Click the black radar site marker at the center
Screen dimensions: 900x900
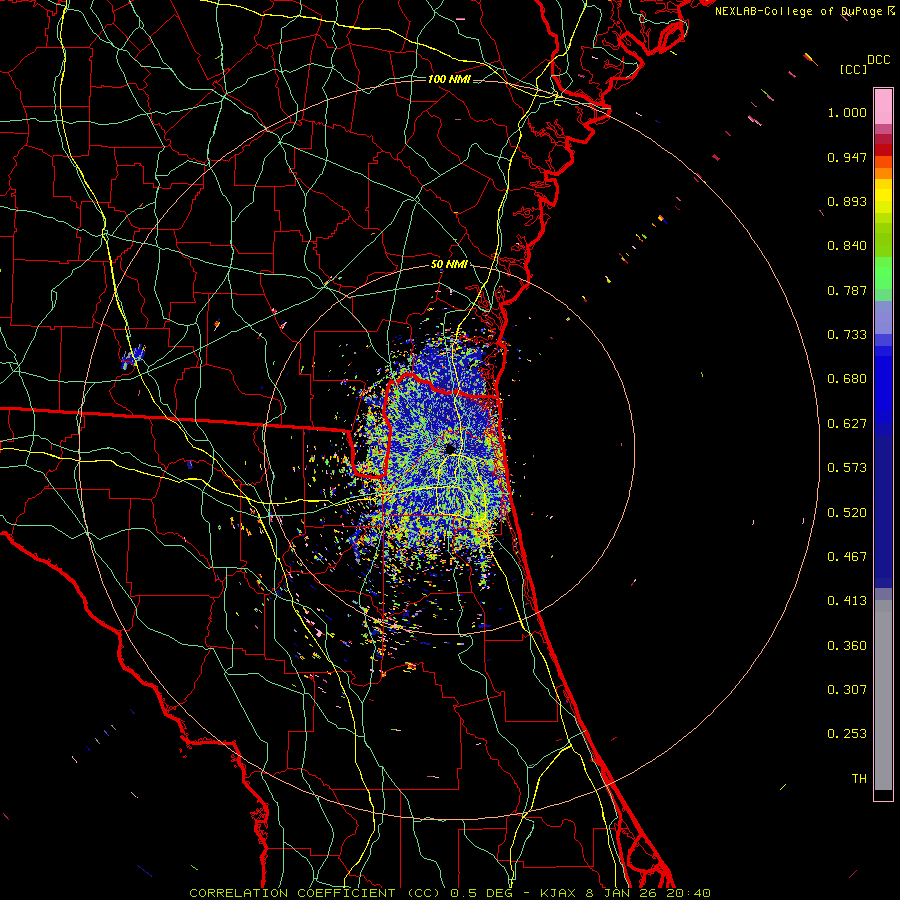coord(450,448)
